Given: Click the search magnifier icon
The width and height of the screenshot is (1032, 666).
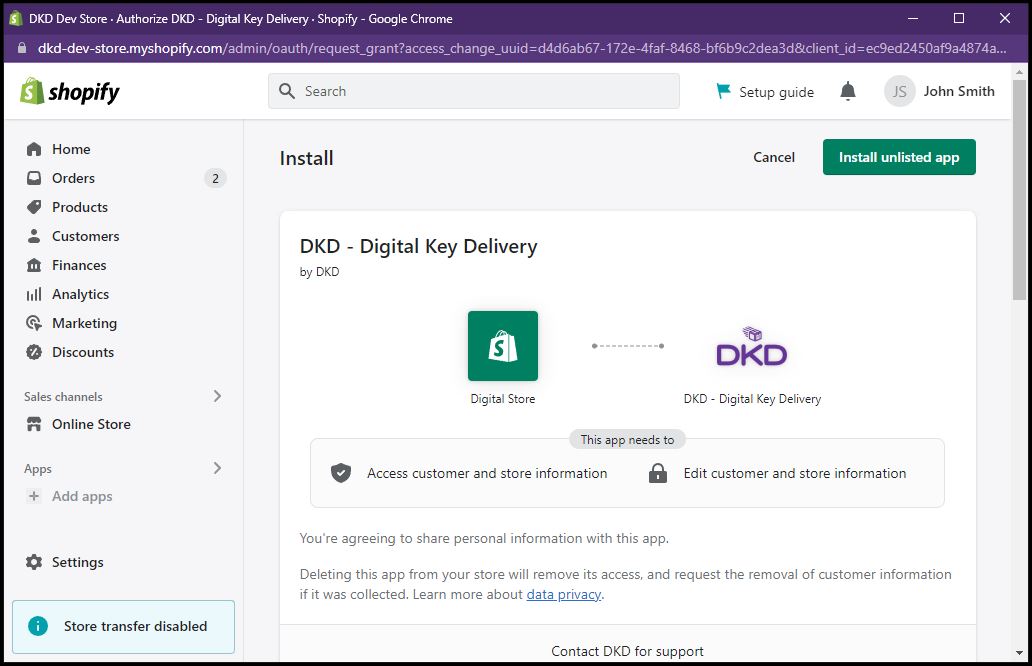Looking at the screenshot, I should point(287,91).
